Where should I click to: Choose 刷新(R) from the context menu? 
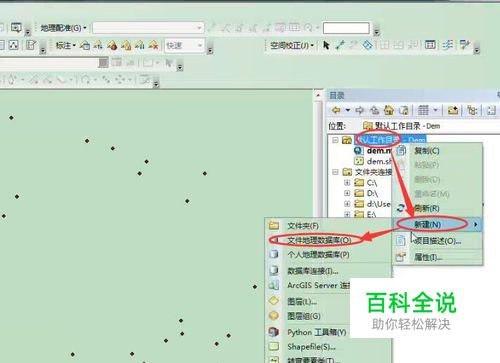click(438, 208)
